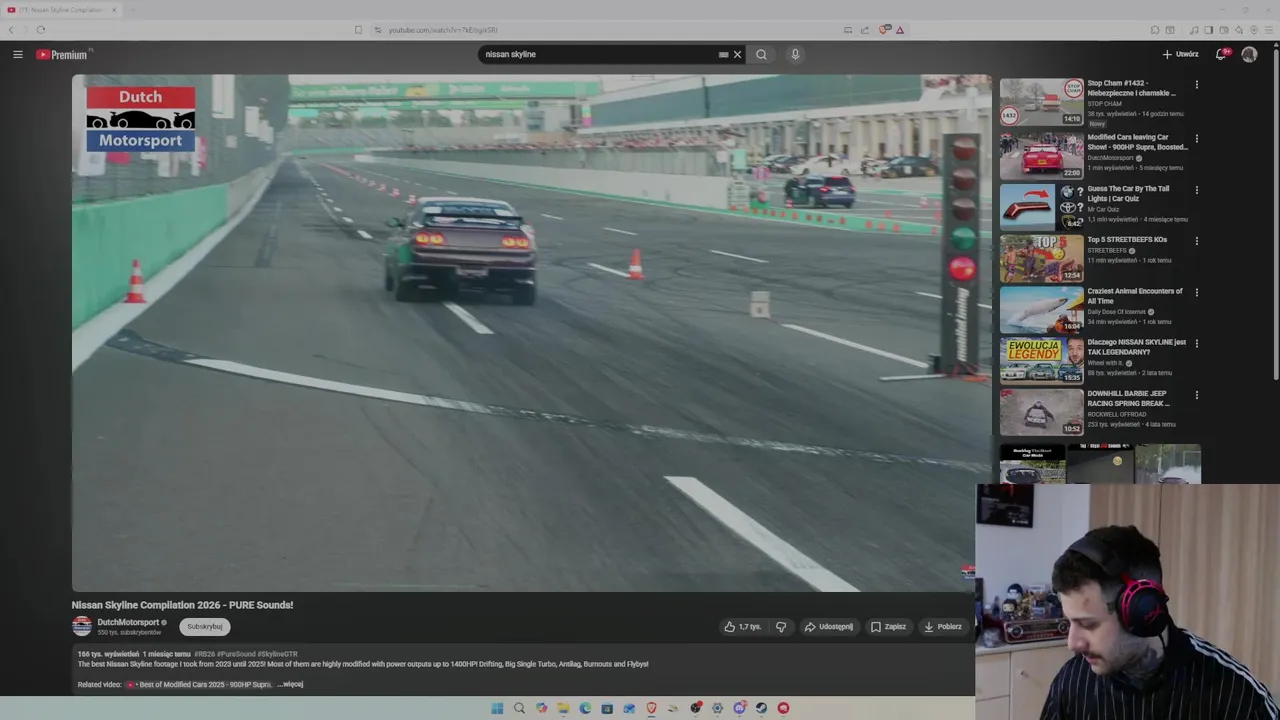Open Brave Shields lion icon
Viewport: 1280px width, 720px height.
click(884, 30)
